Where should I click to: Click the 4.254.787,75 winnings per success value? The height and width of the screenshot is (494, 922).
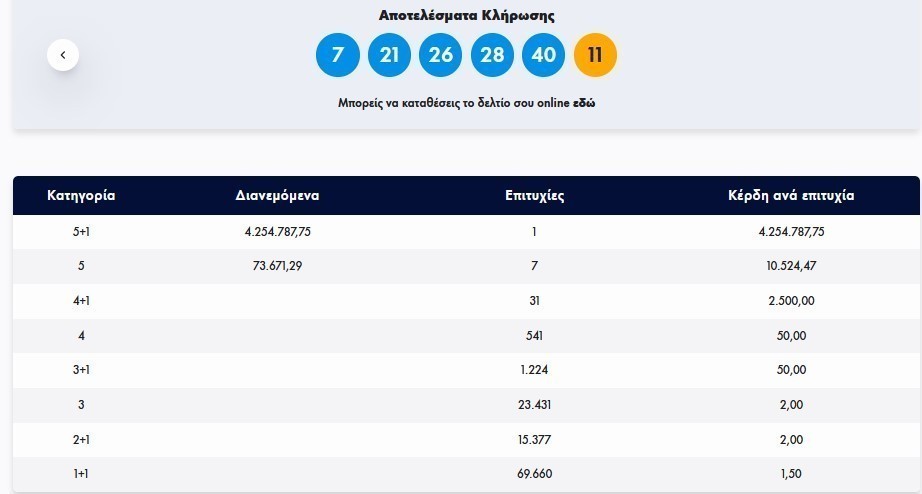pyautogui.click(x=791, y=232)
